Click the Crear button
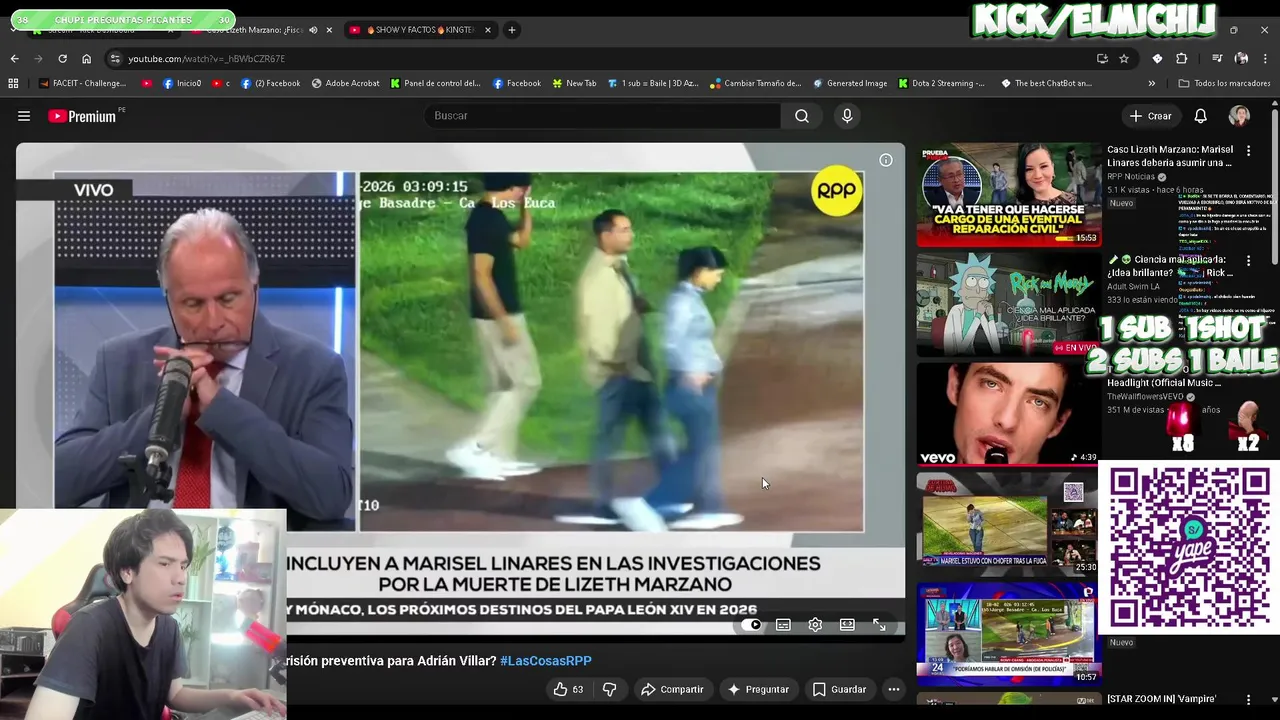This screenshot has height=720, width=1280. tap(1150, 116)
